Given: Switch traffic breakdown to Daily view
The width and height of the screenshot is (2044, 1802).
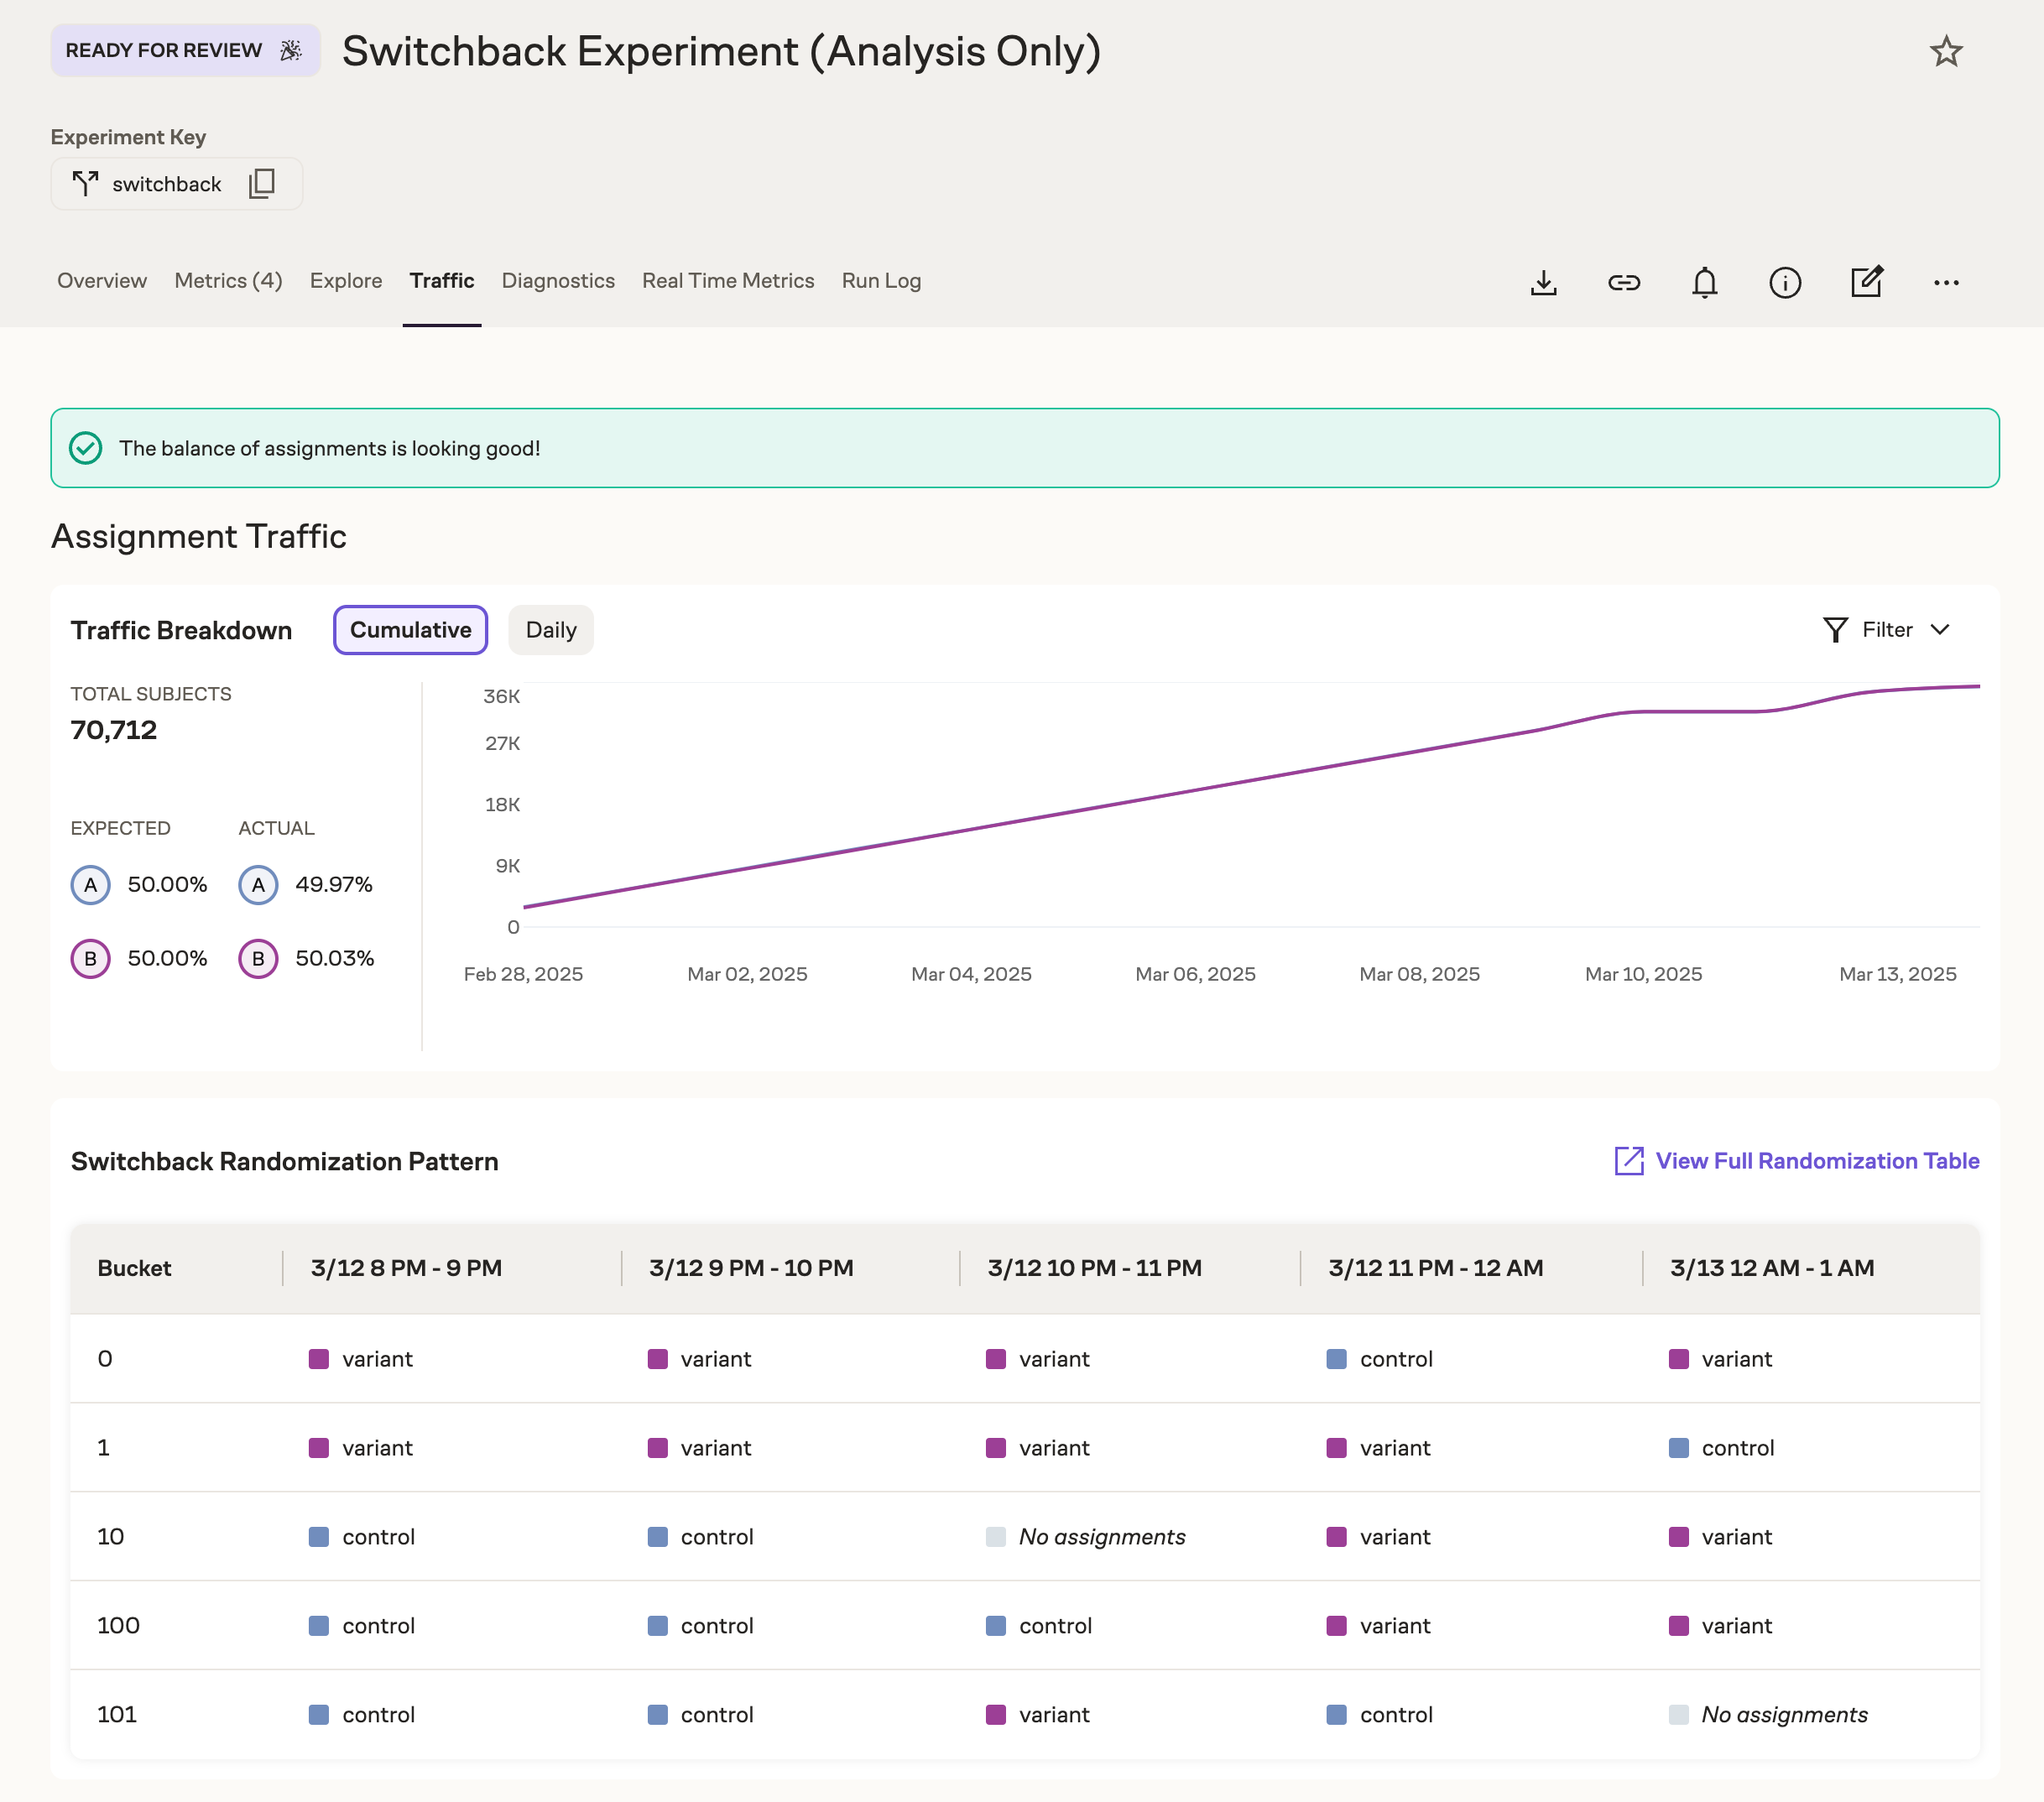Looking at the screenshot, I should click(550, 630).
